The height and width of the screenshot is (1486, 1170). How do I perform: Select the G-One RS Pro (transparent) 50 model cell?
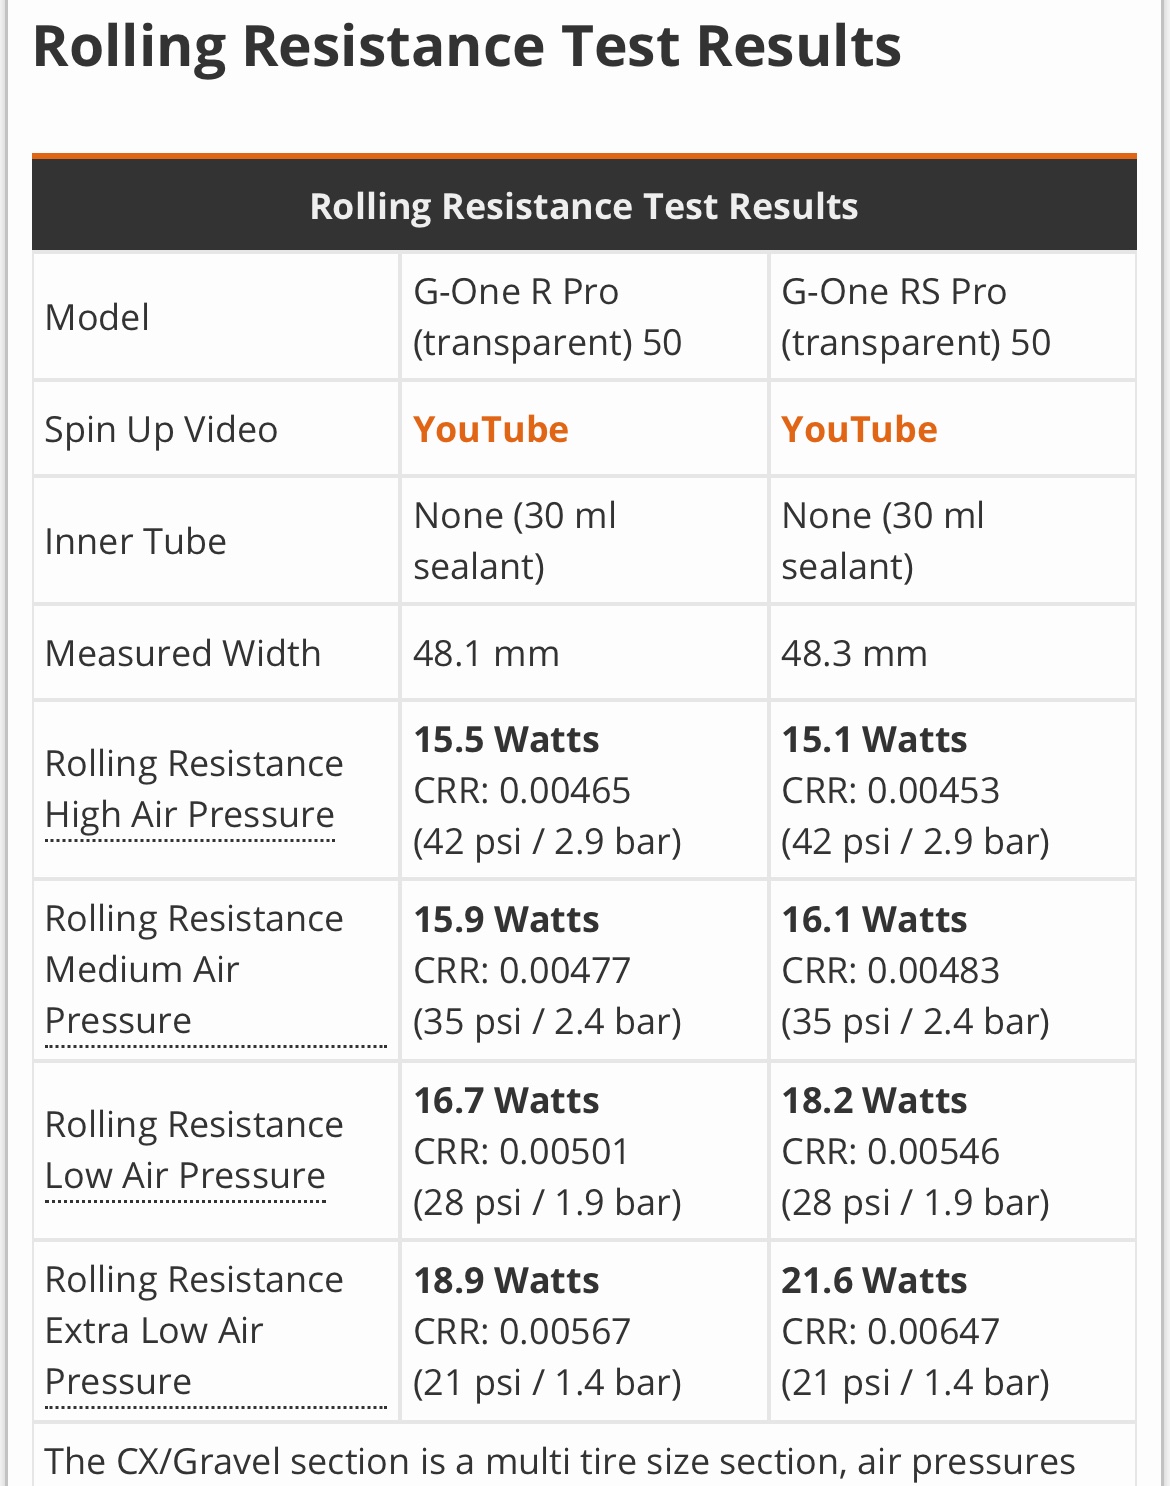pyautogui.click(x=915, y=317)
